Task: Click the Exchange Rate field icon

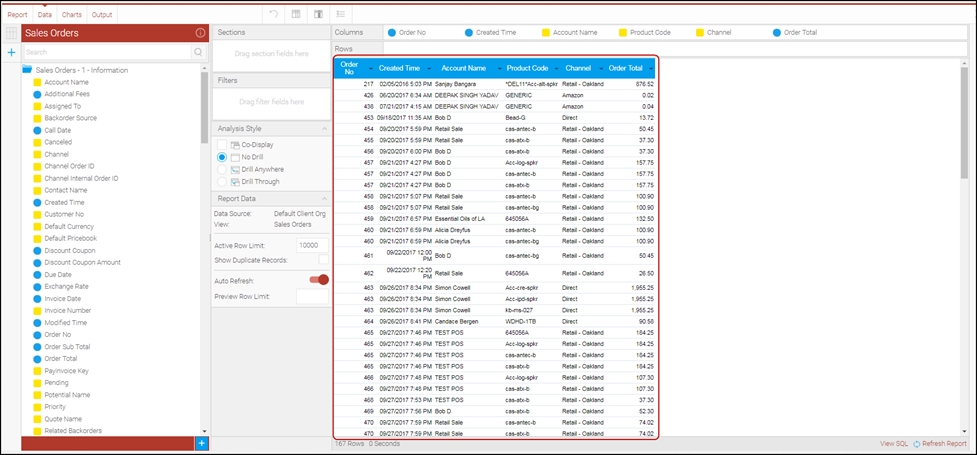Action: [x=37, y=287]
